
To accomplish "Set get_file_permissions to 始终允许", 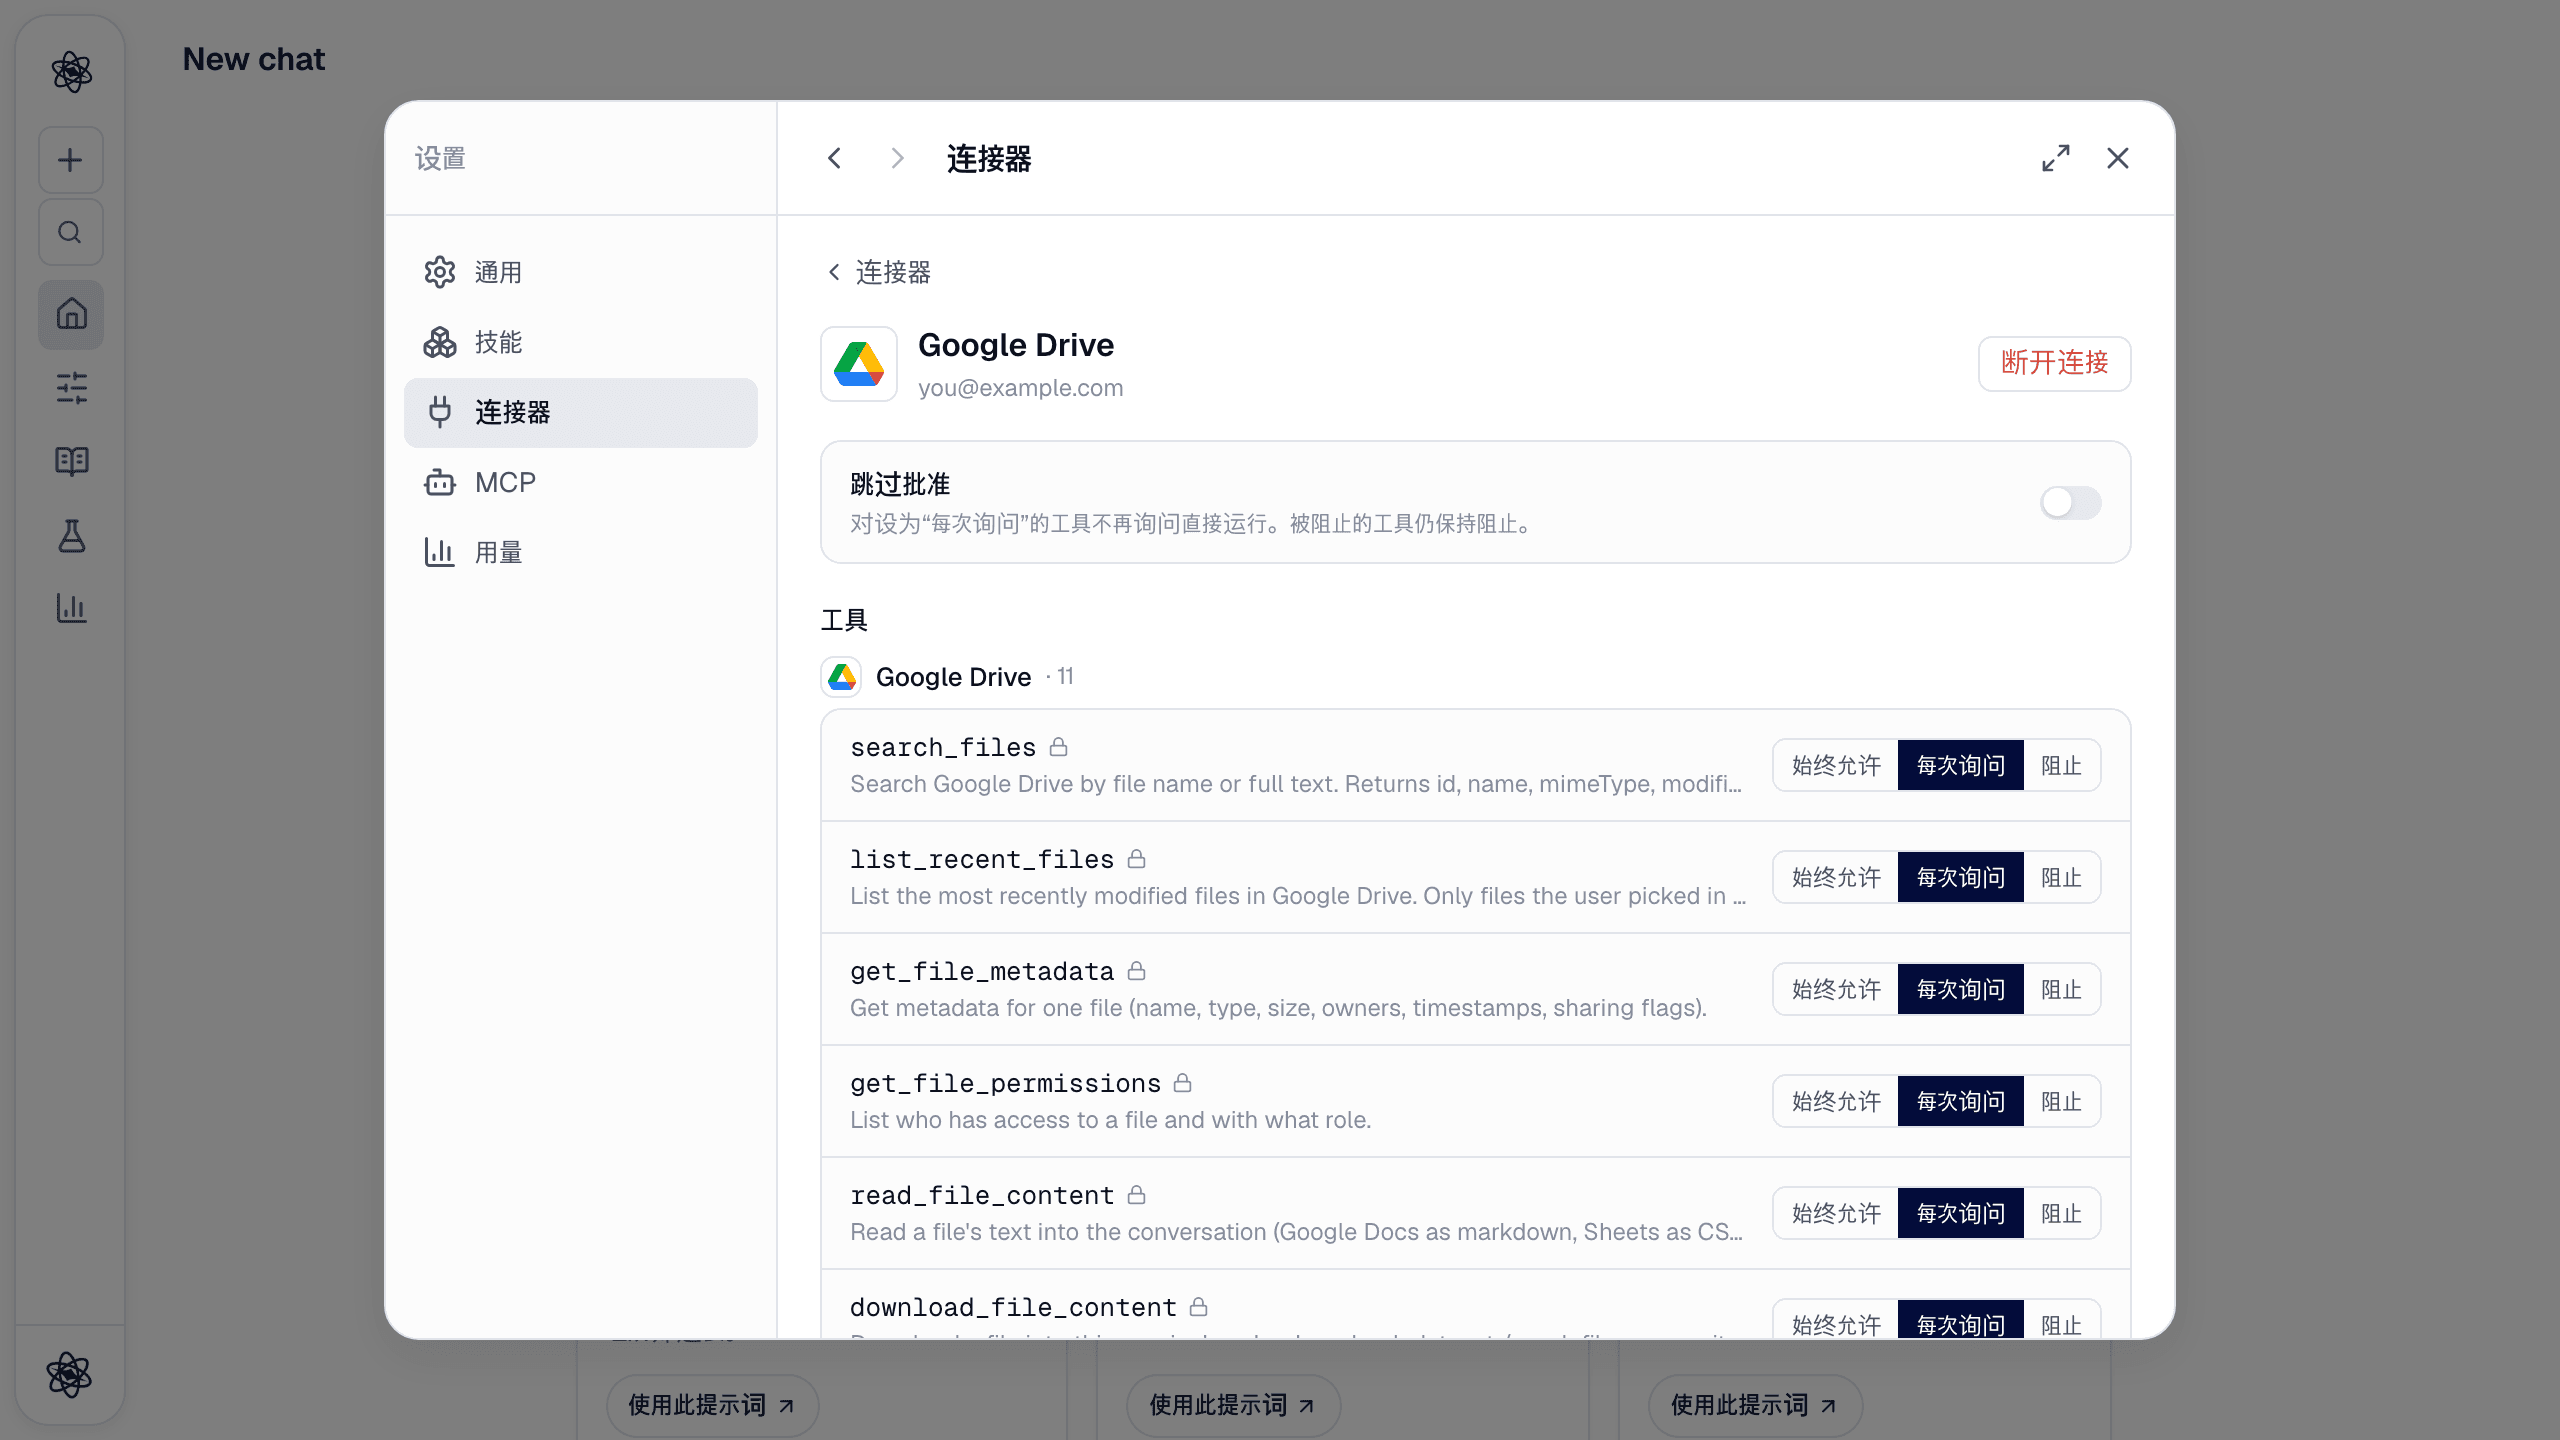I will (1836, 1101).
